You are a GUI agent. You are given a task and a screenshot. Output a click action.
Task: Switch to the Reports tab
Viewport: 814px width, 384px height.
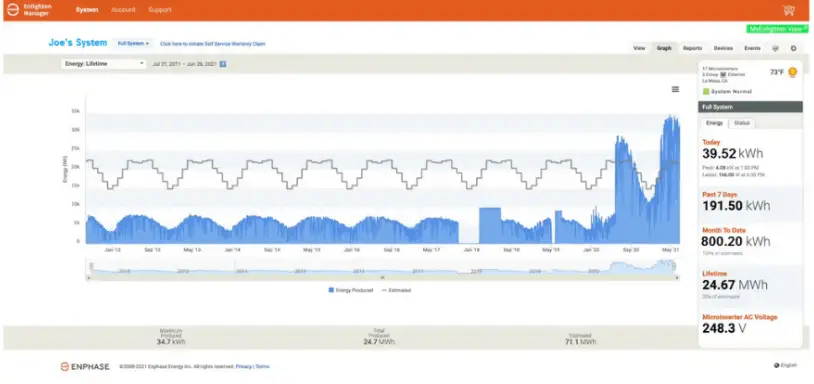(693, 48)
